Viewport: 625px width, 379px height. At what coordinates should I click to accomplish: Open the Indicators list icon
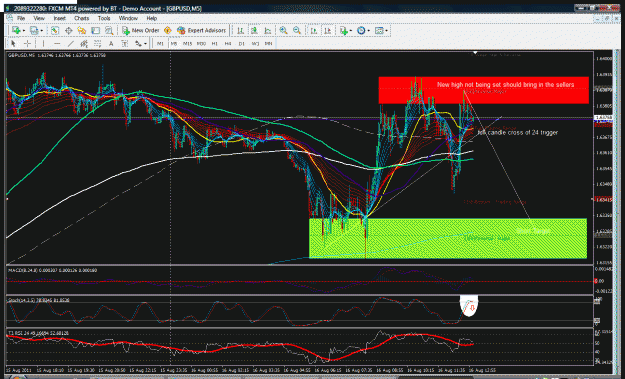343,30
